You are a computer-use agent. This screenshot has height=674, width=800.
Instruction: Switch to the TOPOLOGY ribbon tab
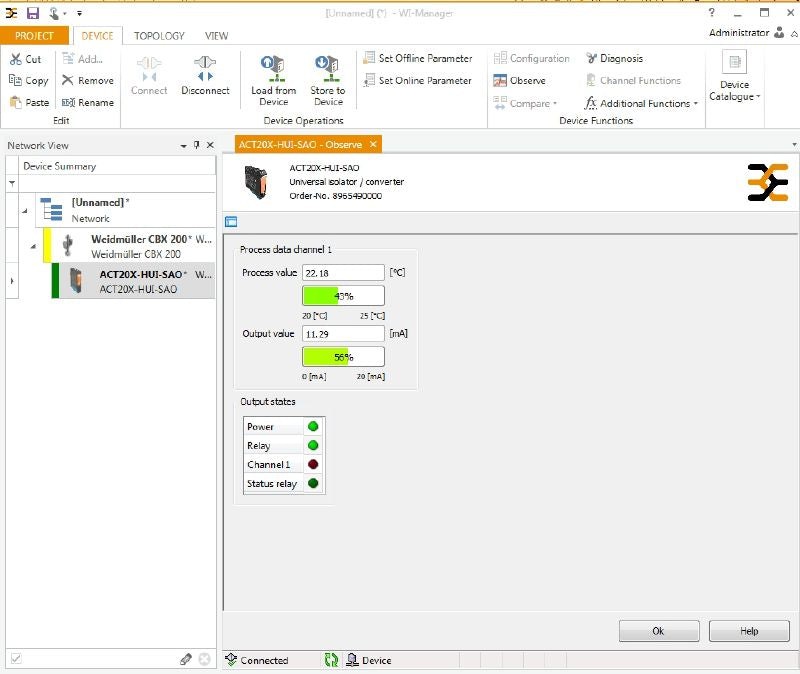click(159, 35)
